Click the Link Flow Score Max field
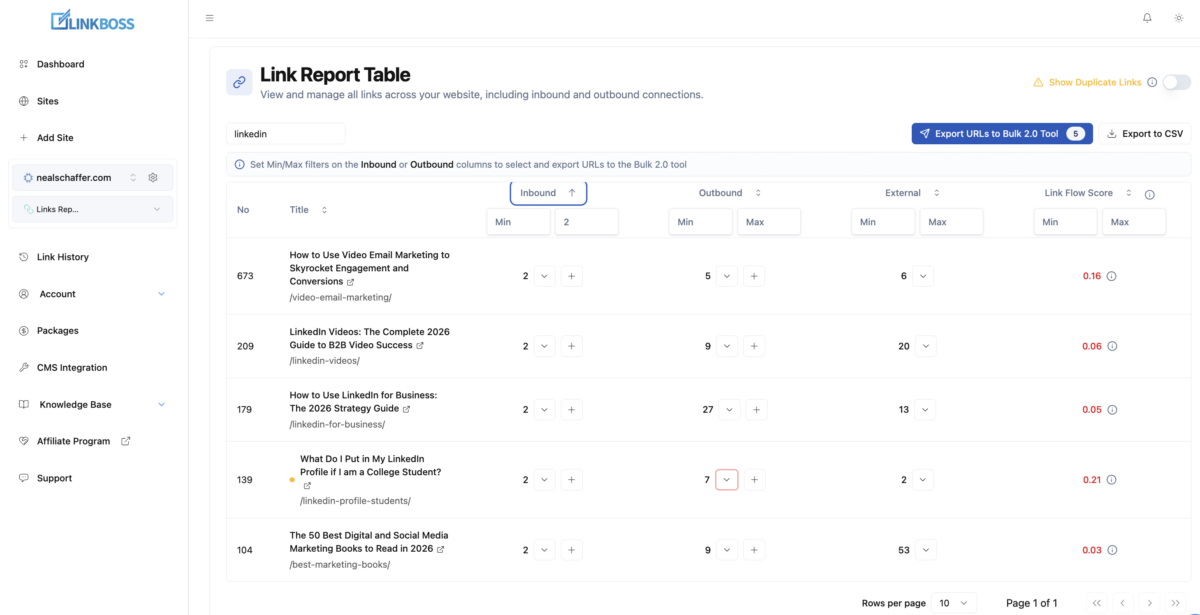 1134,222
